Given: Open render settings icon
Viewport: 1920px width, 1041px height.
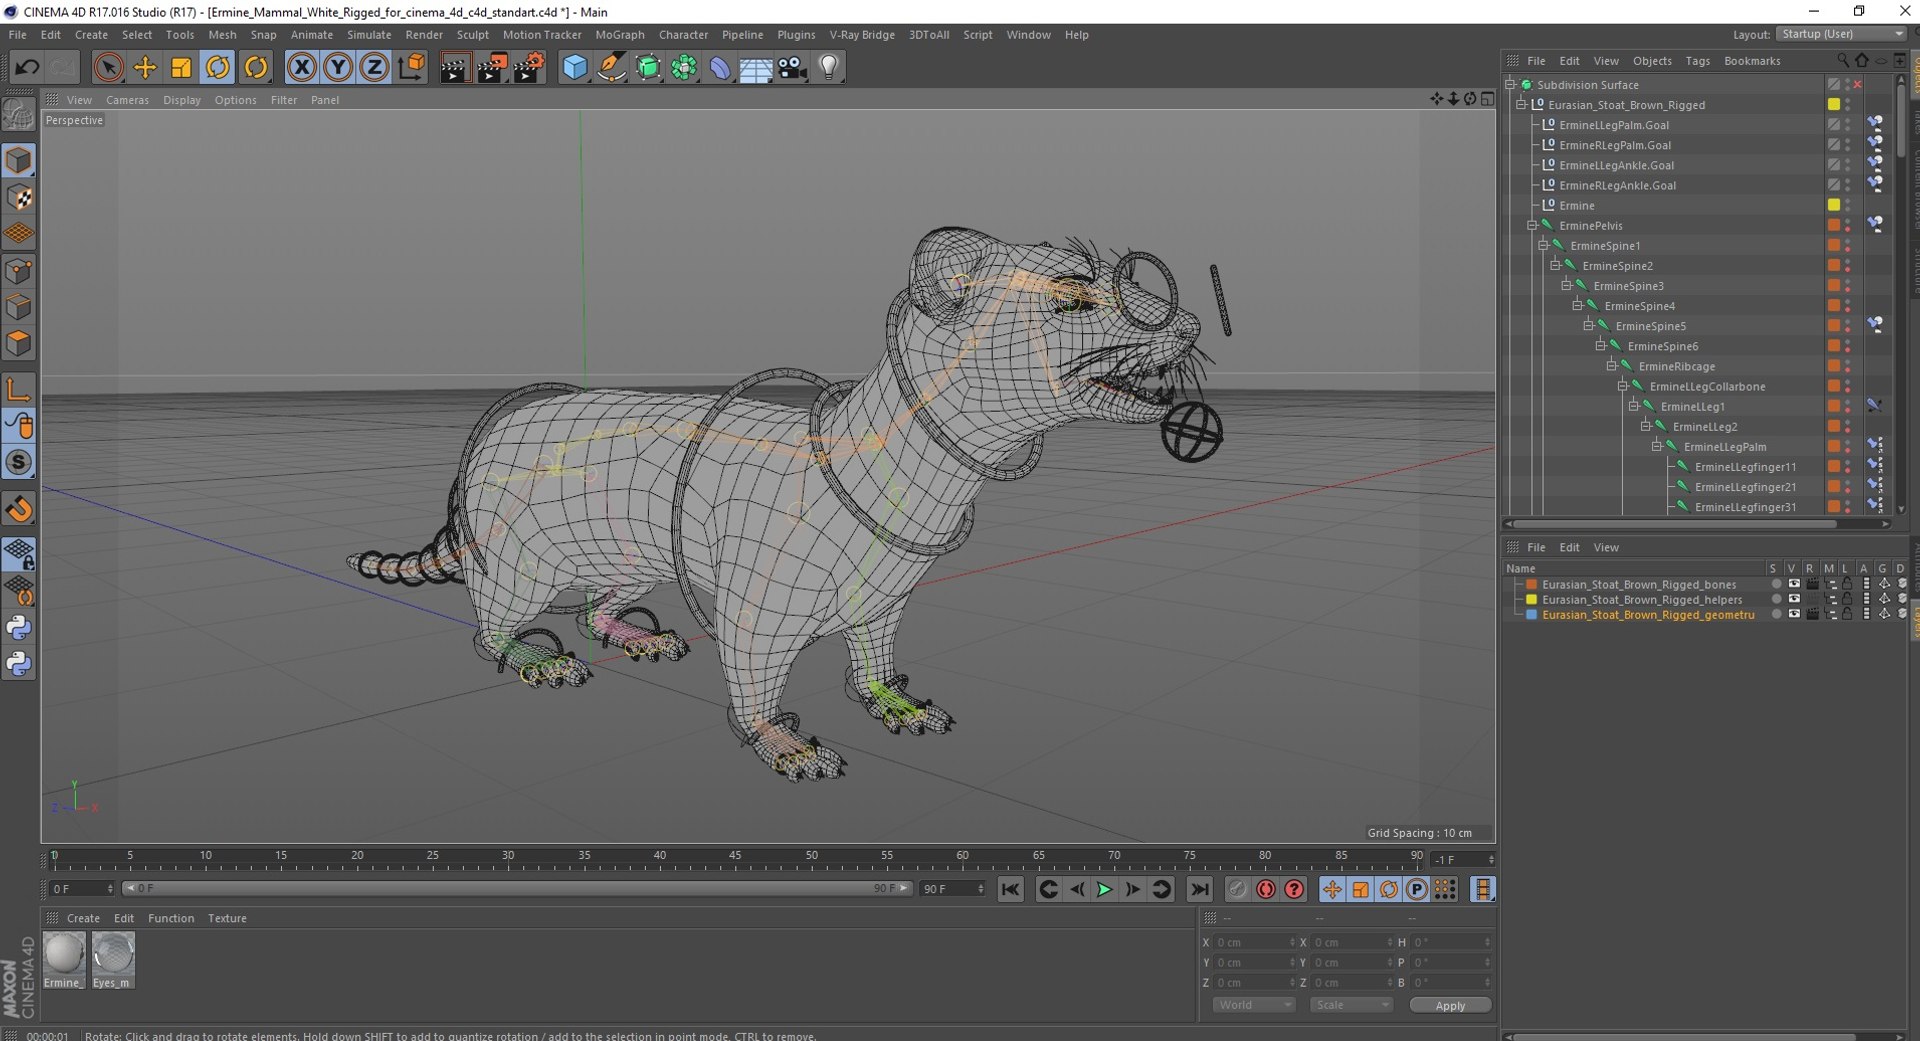Looking at the screenshot, I should tap(529, 67).
